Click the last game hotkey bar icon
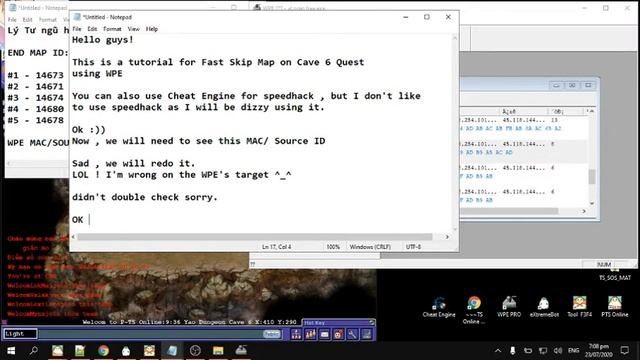Image resolution: width=640 pixels, height=360 pixels. tap(367, 334)
